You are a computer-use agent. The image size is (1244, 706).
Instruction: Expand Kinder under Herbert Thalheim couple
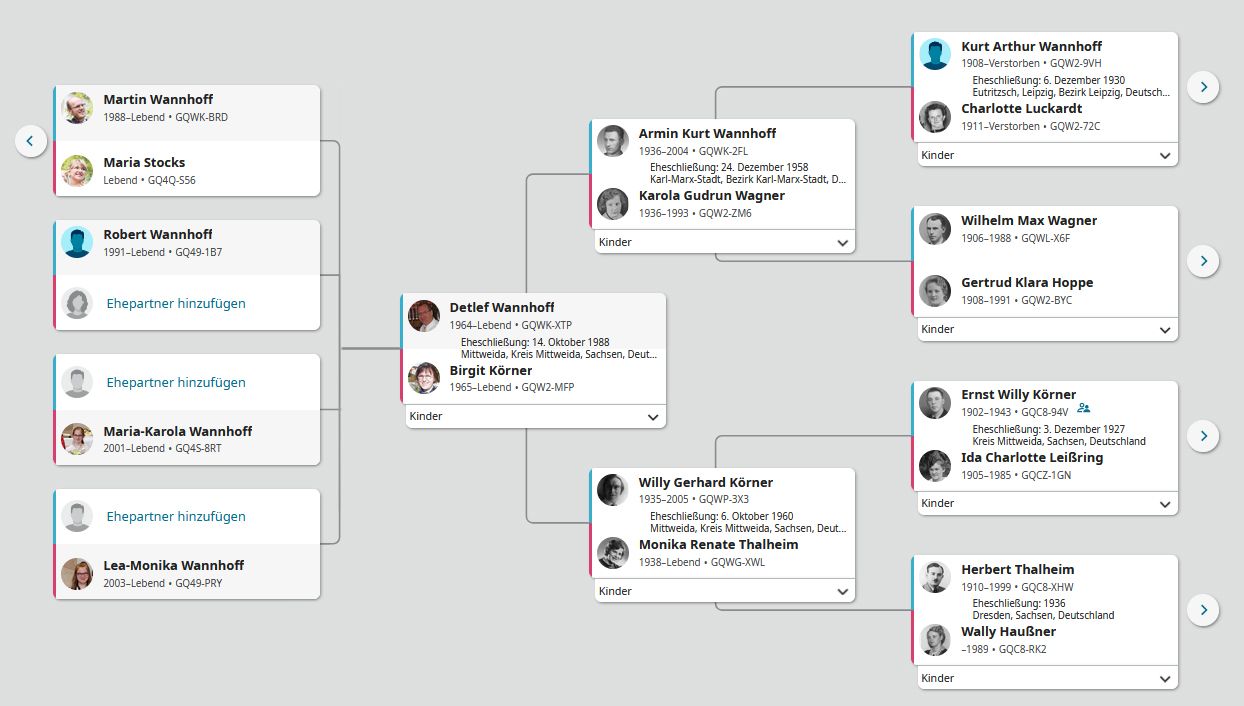1047,678
